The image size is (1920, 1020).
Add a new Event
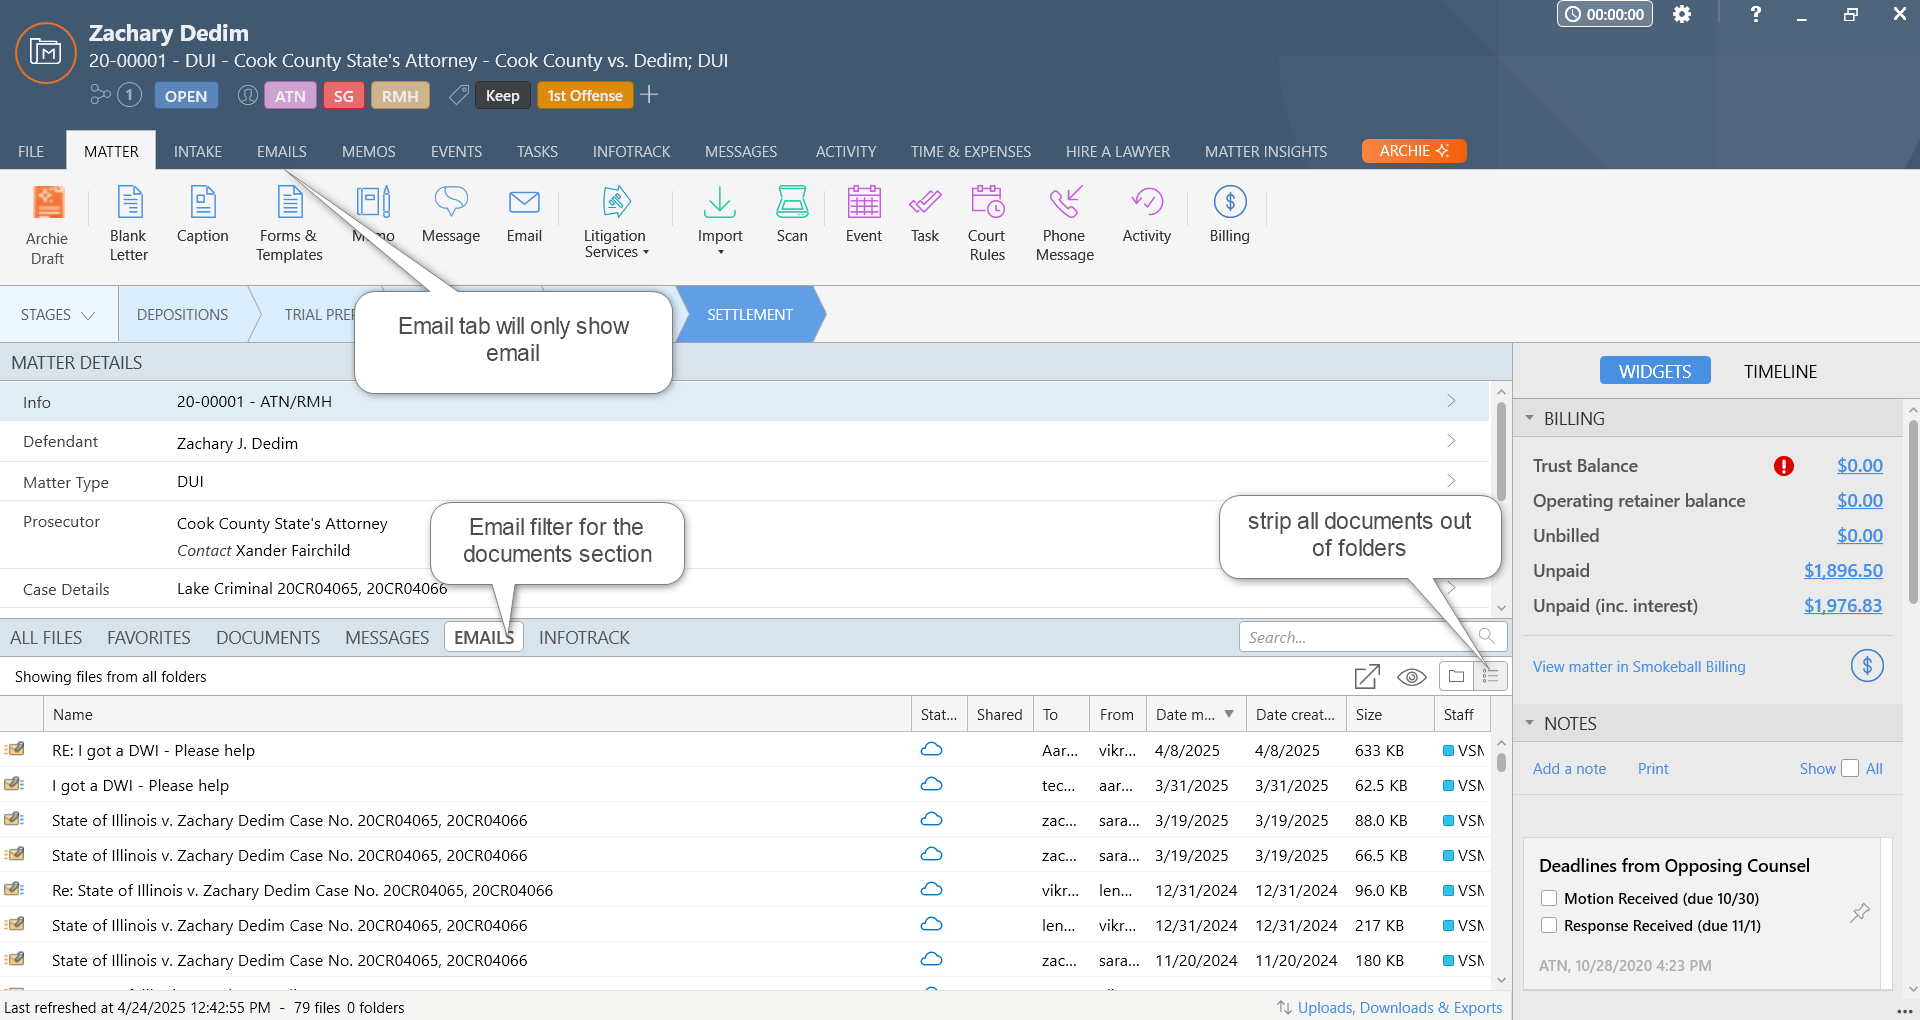pyautogui.click(x=864, y=215)
